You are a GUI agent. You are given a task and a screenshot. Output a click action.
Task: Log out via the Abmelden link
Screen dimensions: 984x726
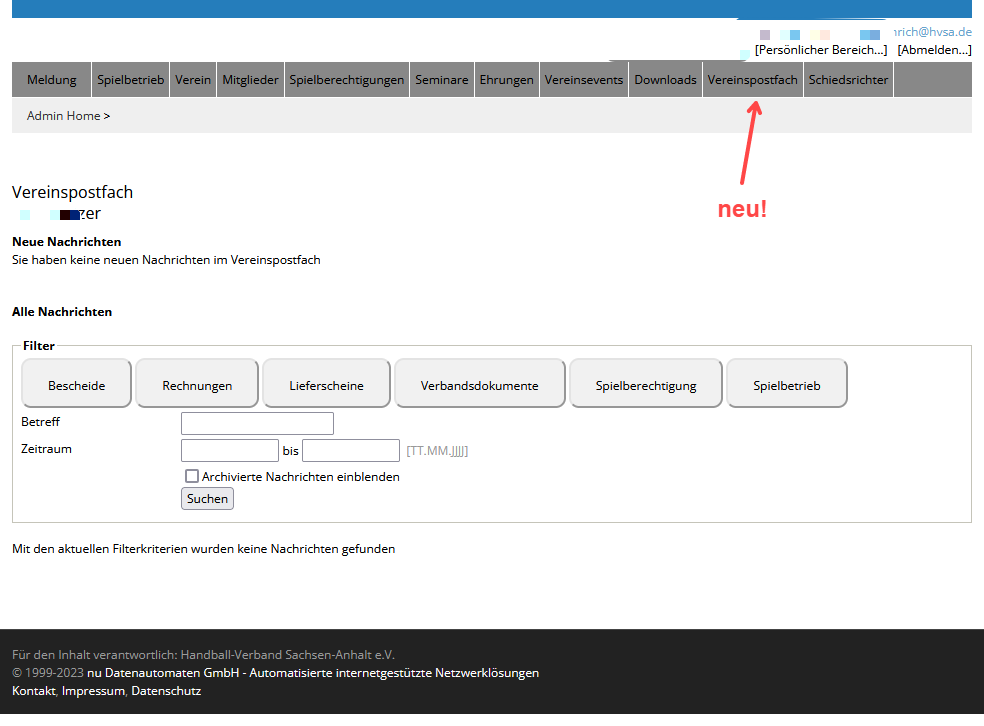tap(934, 49)
